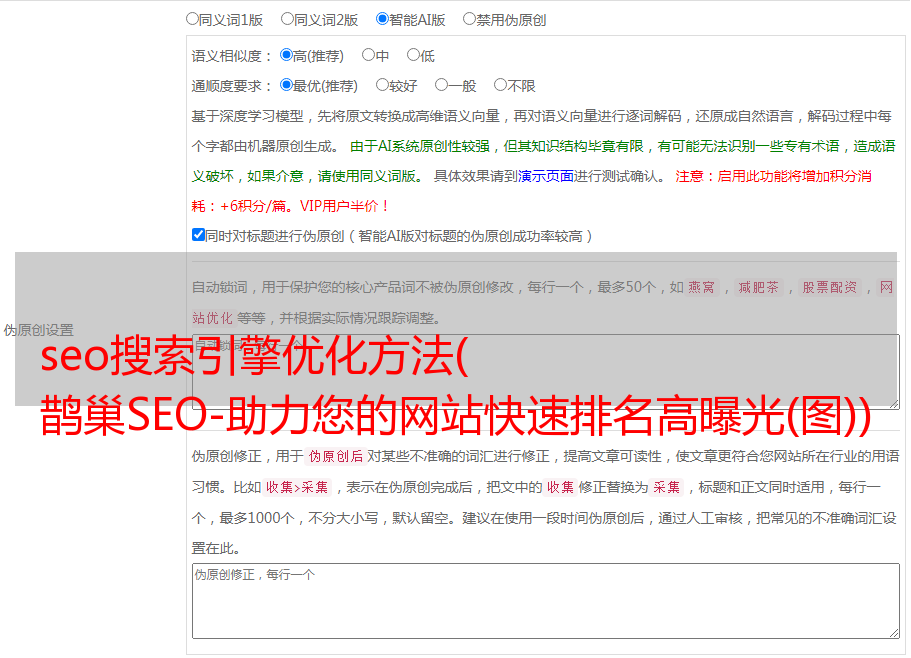Set 通顺度要求 to 最优(推荐)
The image size is (911, 658).
[x=286, y=85]
